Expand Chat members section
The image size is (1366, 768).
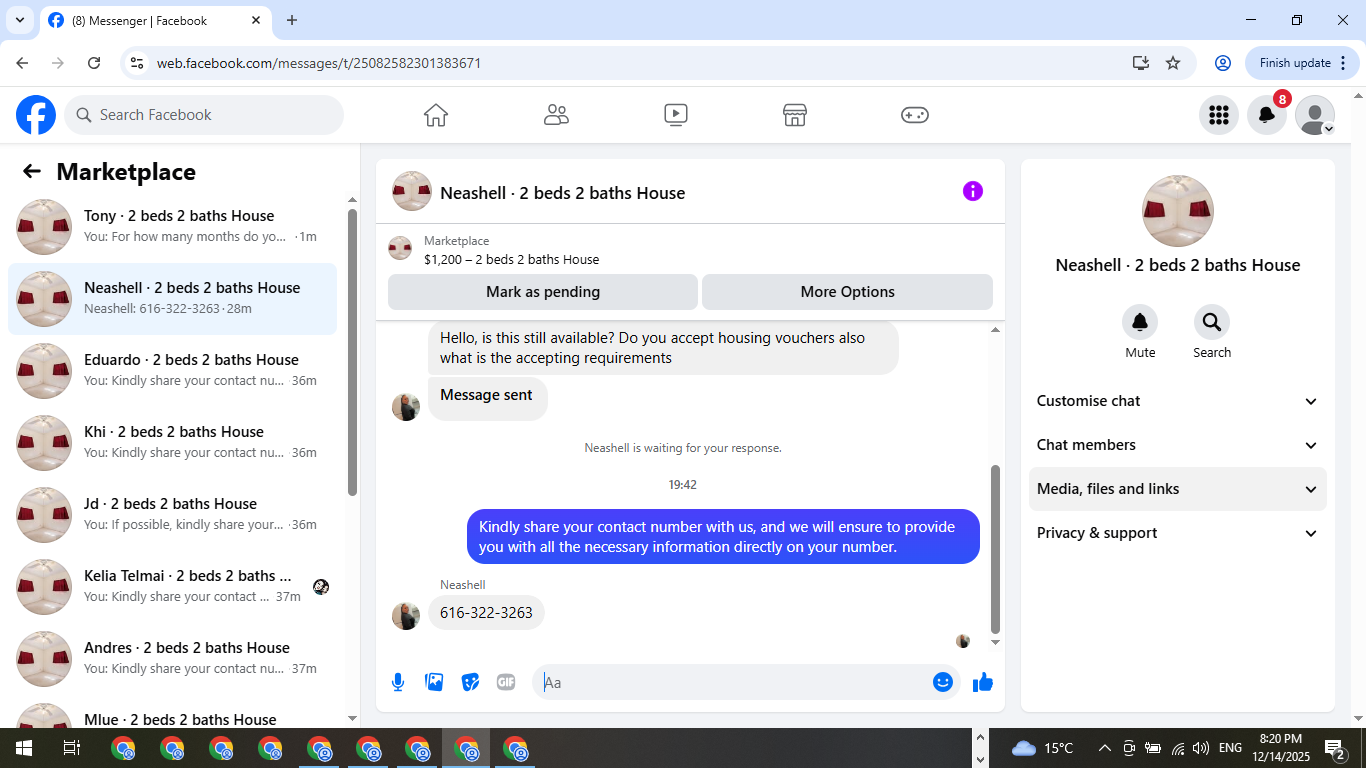click(x=1177, y=445)
